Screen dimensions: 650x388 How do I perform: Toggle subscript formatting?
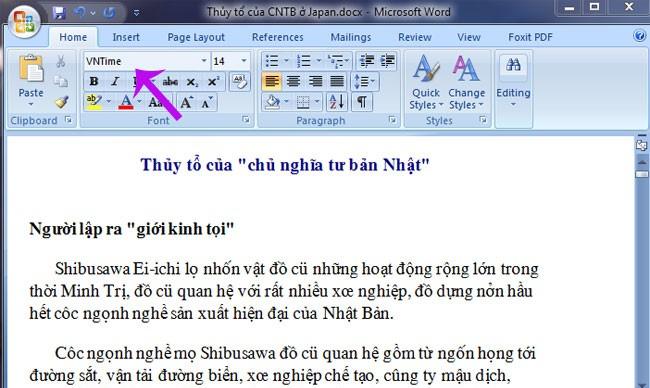pos(192,81)
